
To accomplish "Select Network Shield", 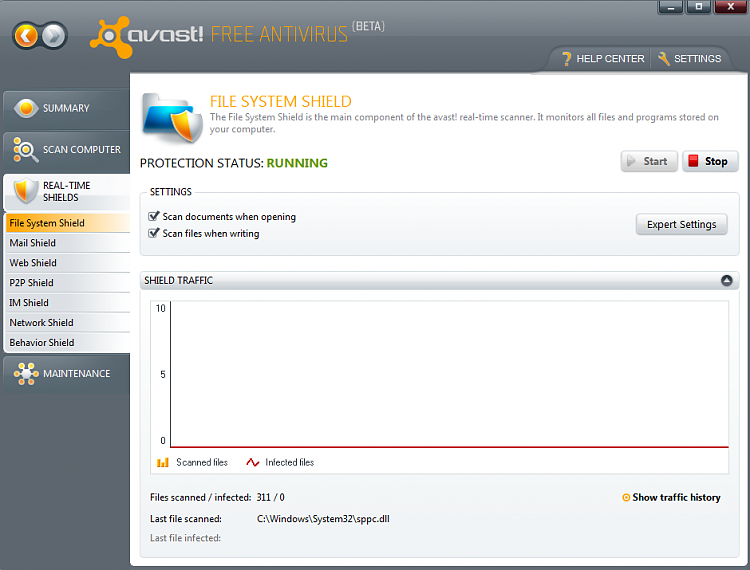I will click(x=68, y=323).
